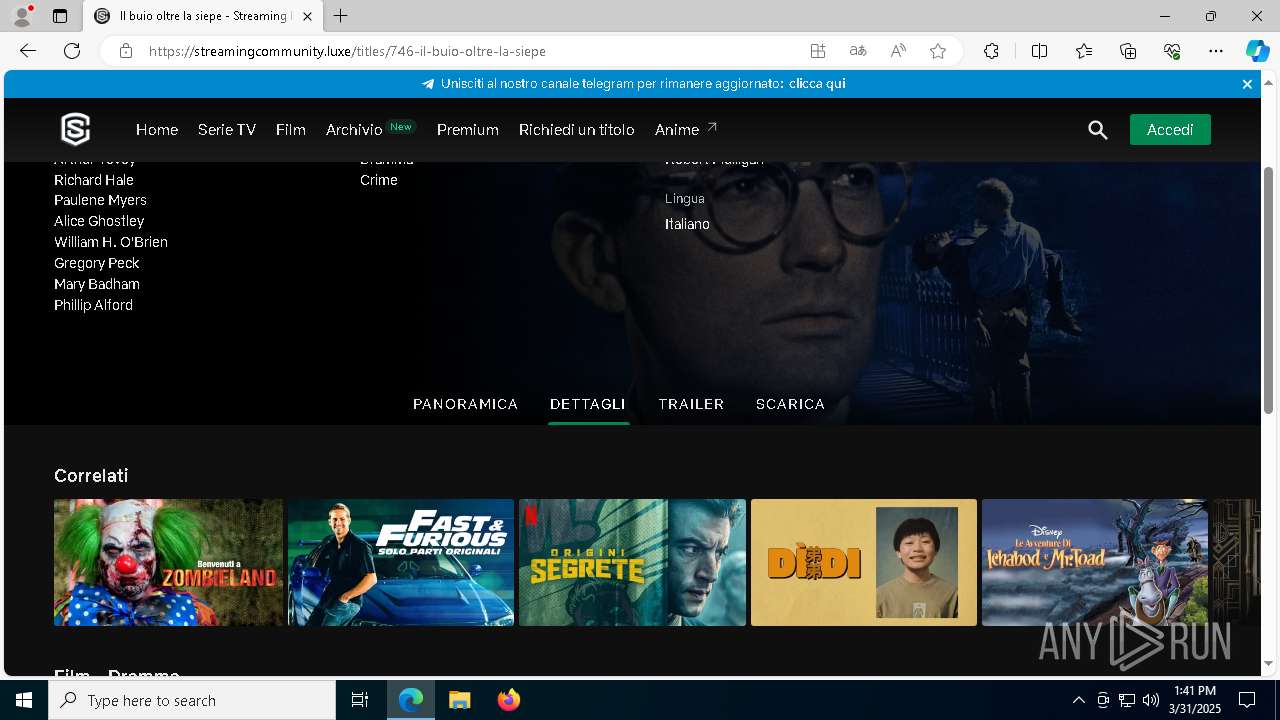Open the taskbar volume icon
Screen dimensions: 1280x720
(x=1150, y=700)
